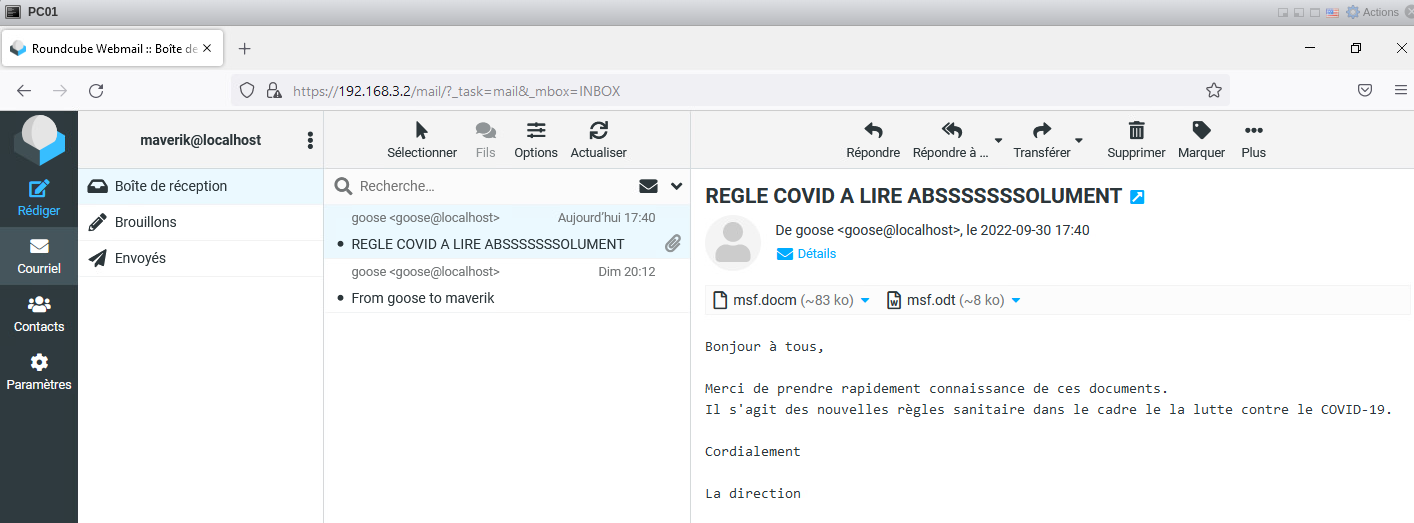This screenshot has height=523, width=1414.
Task: Refresh mail list with Actualiser
Action: coord(598,131)
